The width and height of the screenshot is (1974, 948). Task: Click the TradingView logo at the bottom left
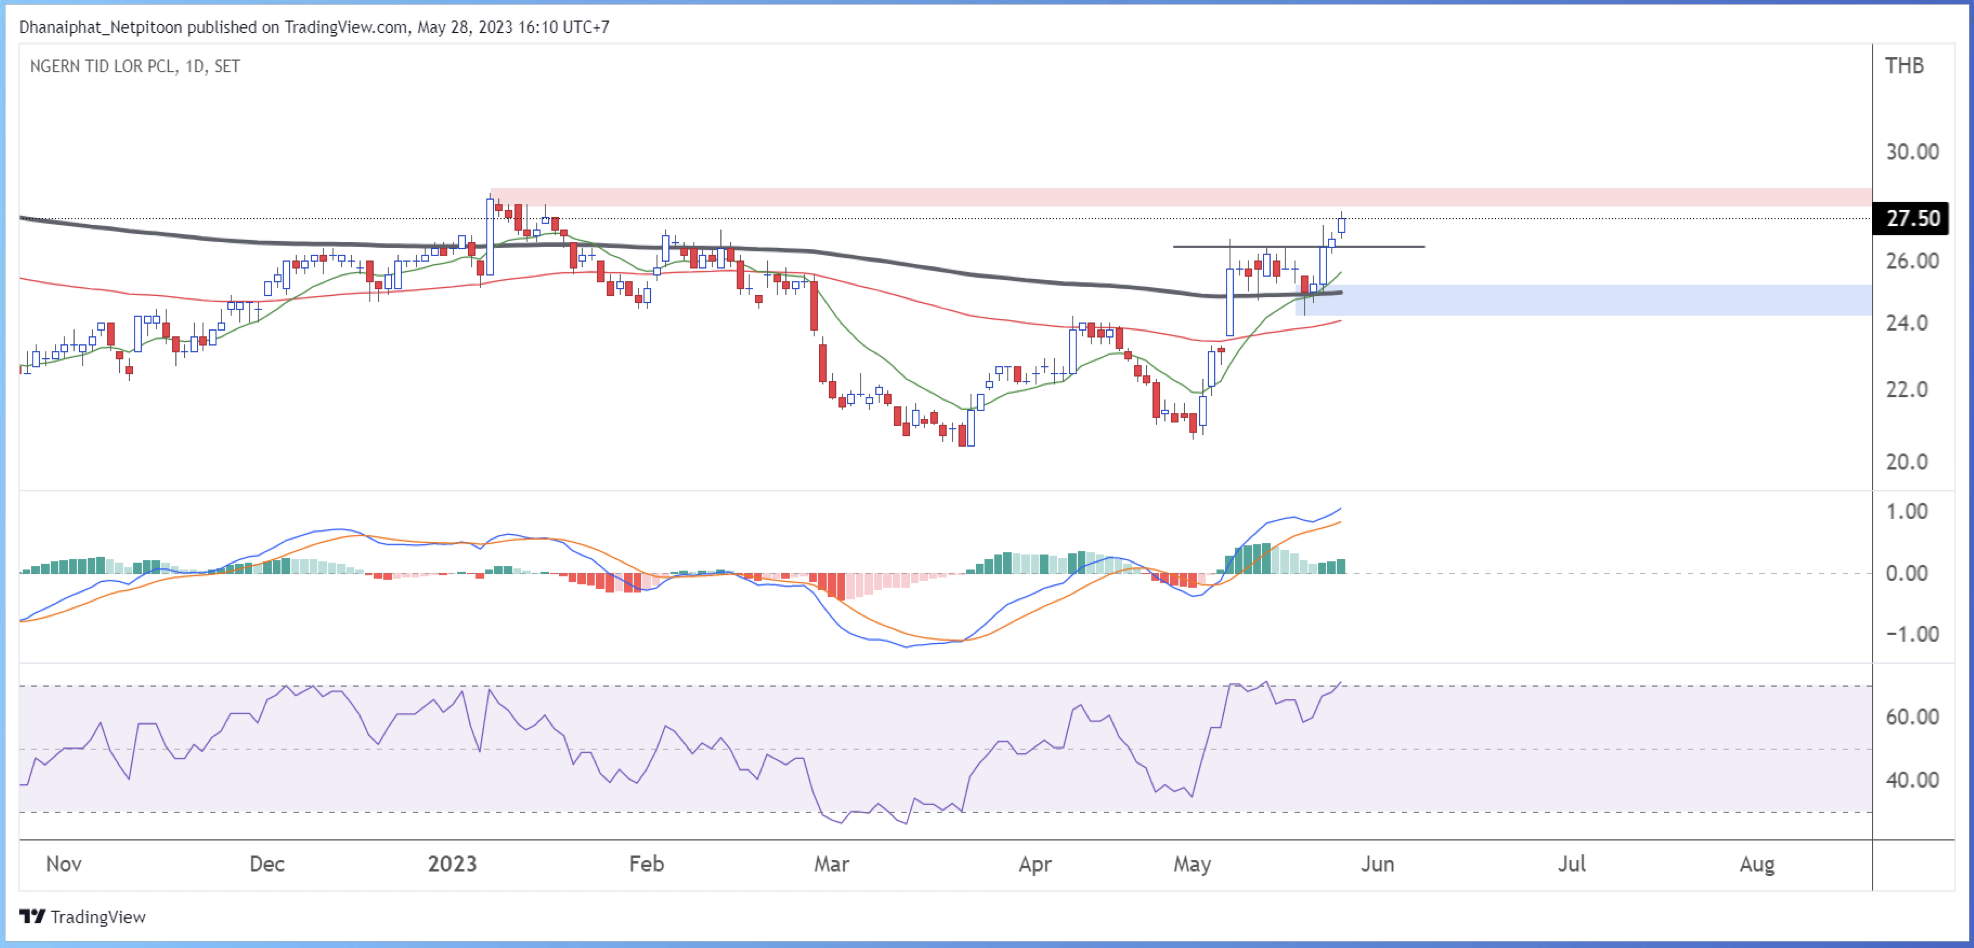82,917
